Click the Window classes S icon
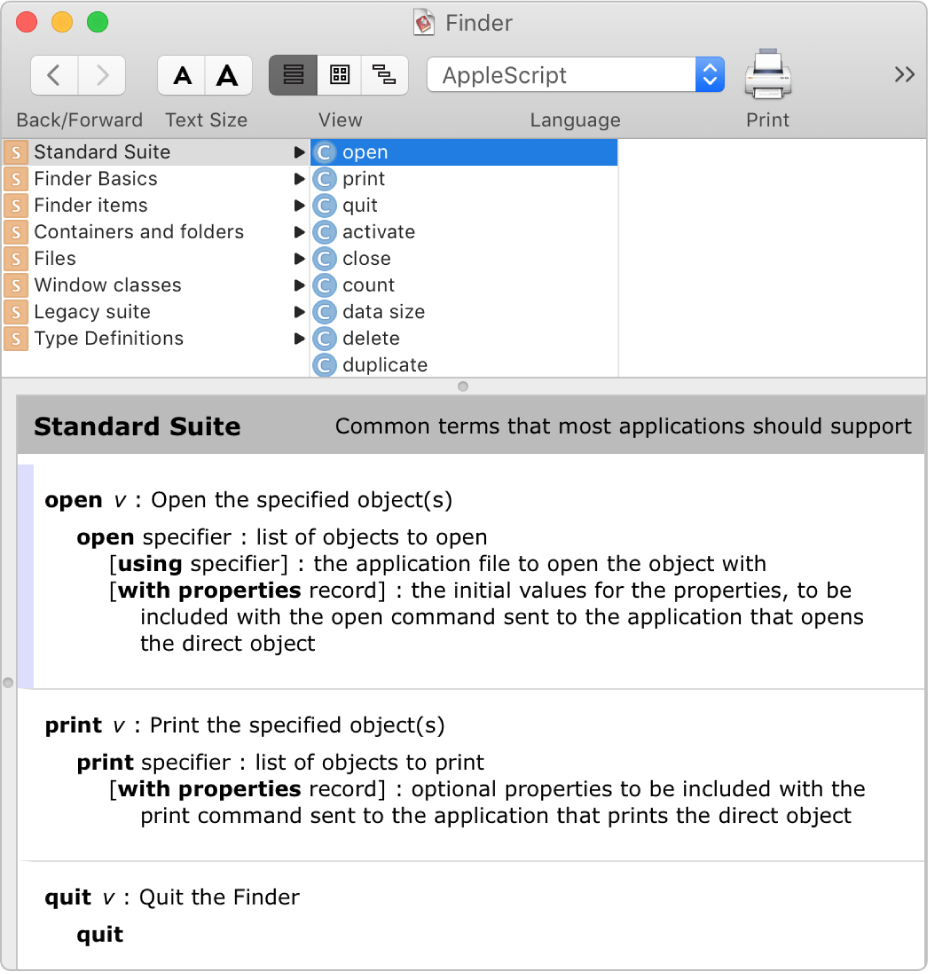Screen dimensions: 931x974 (16, 285)
